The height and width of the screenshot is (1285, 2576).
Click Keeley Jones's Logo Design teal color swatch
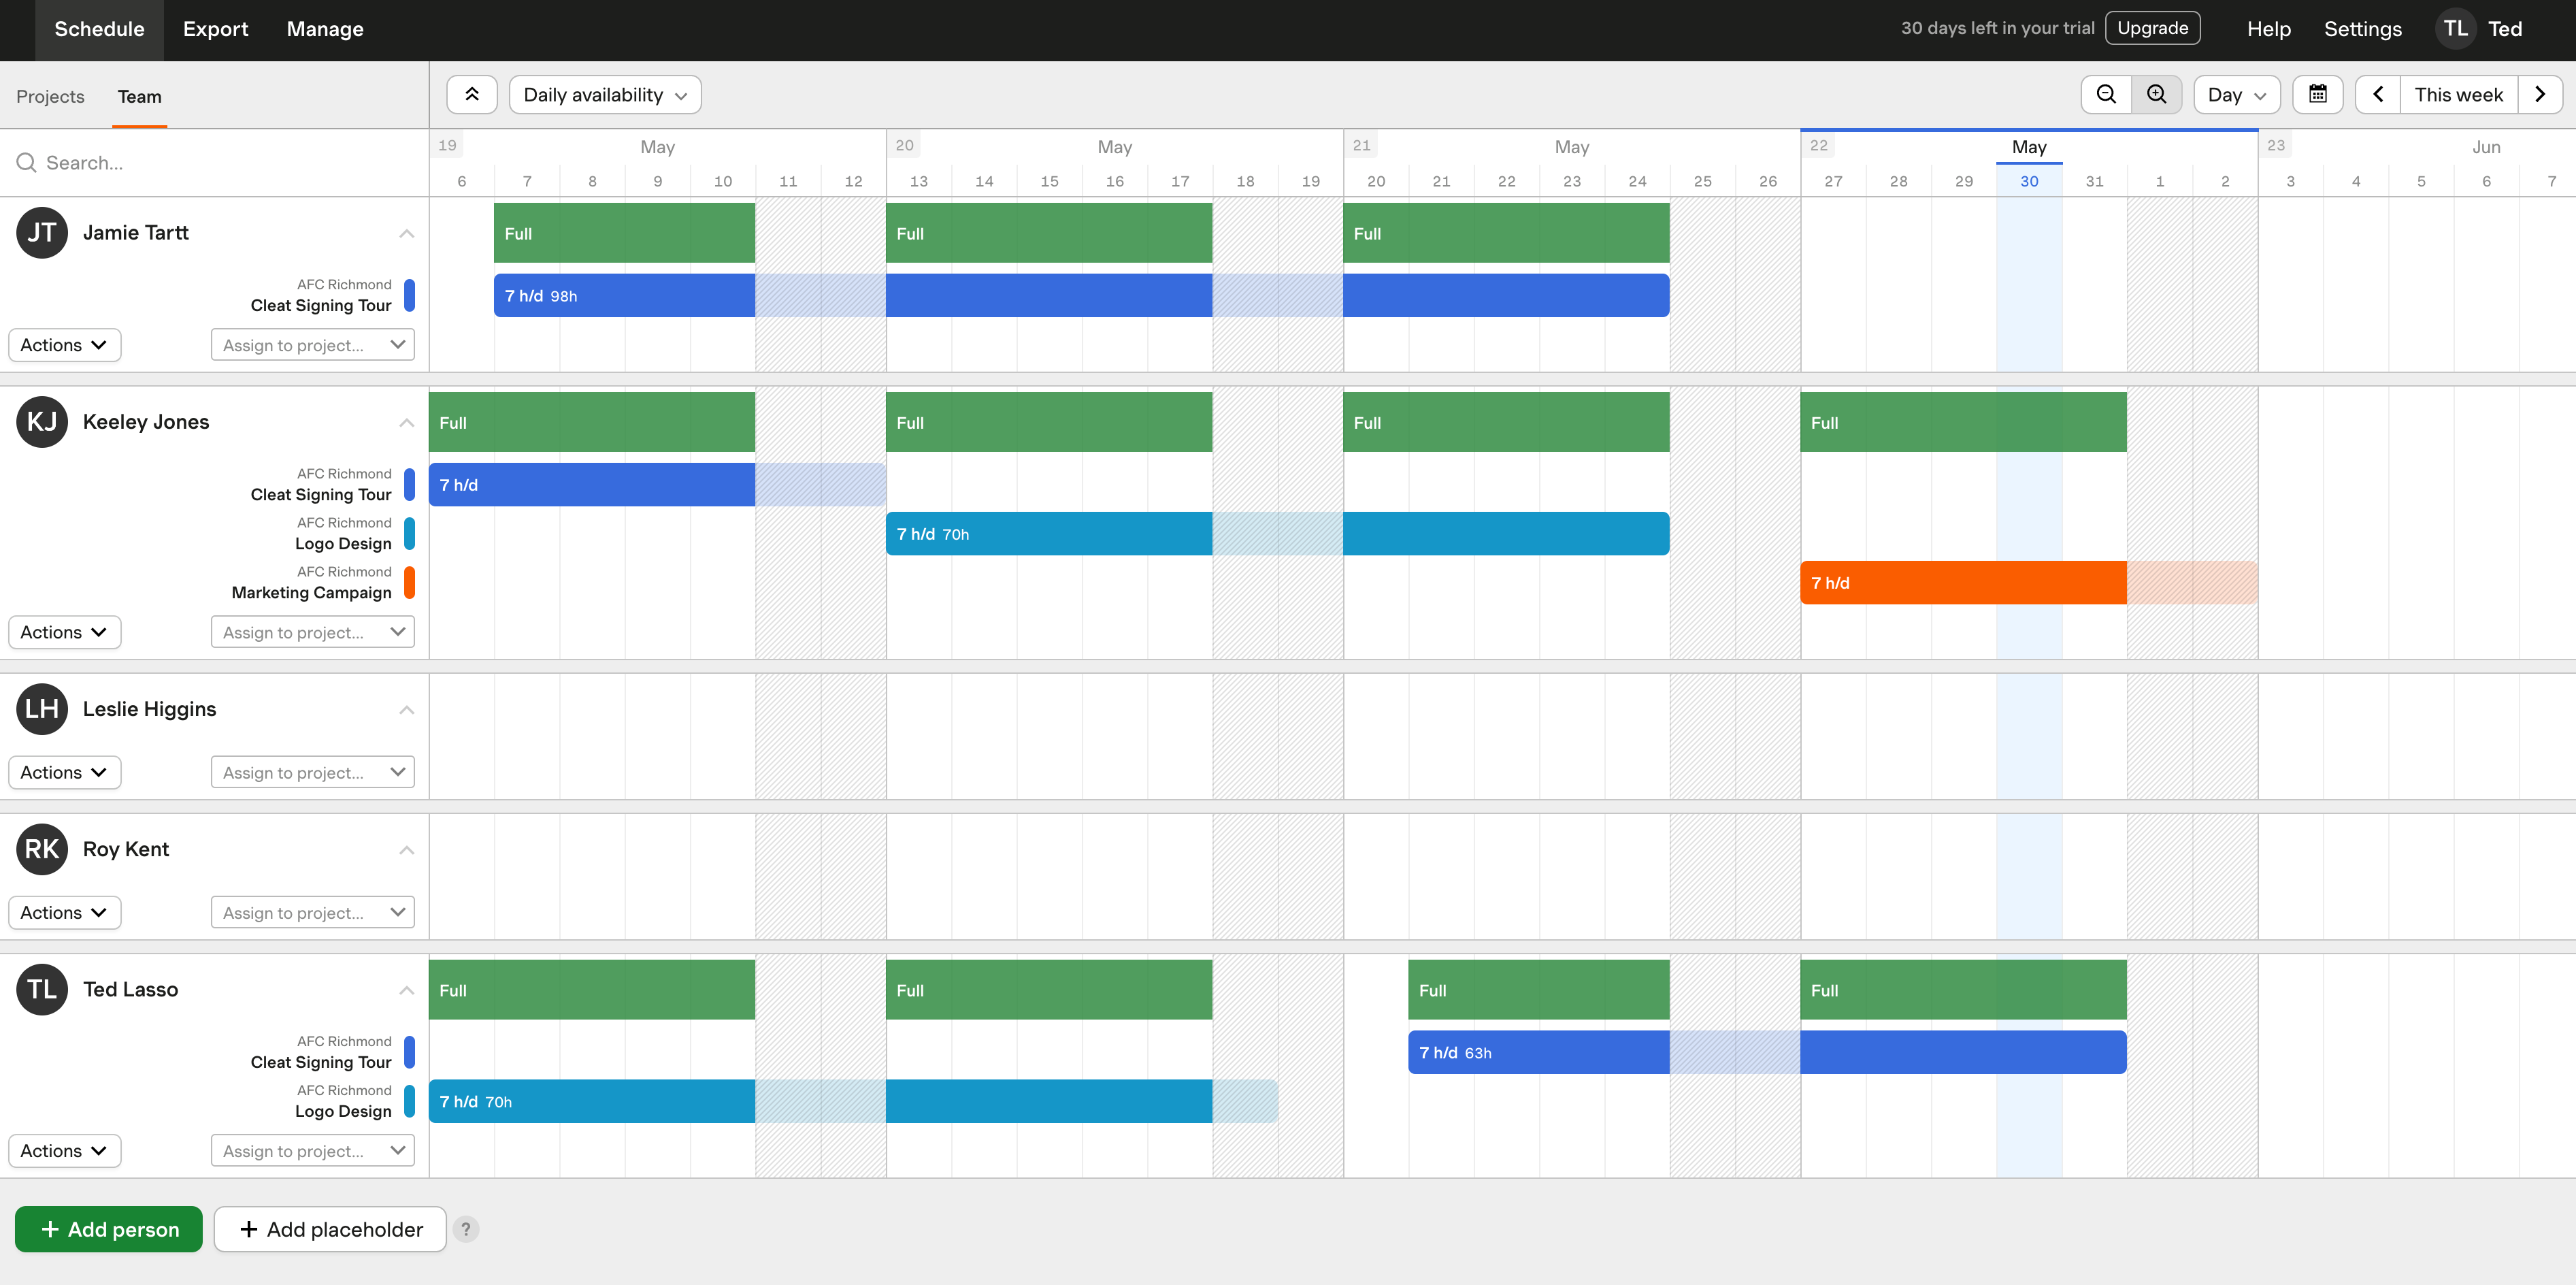(409, 533)
